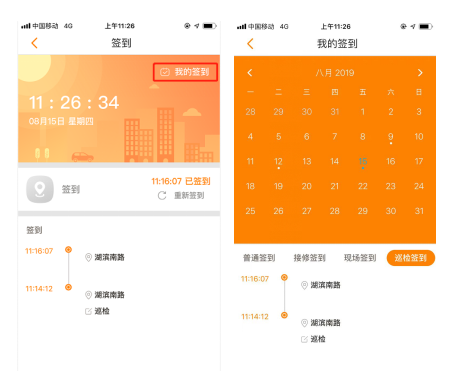Select August 15 in the calendar
This screenshot has width=471, height=371.
click(363, 162)
